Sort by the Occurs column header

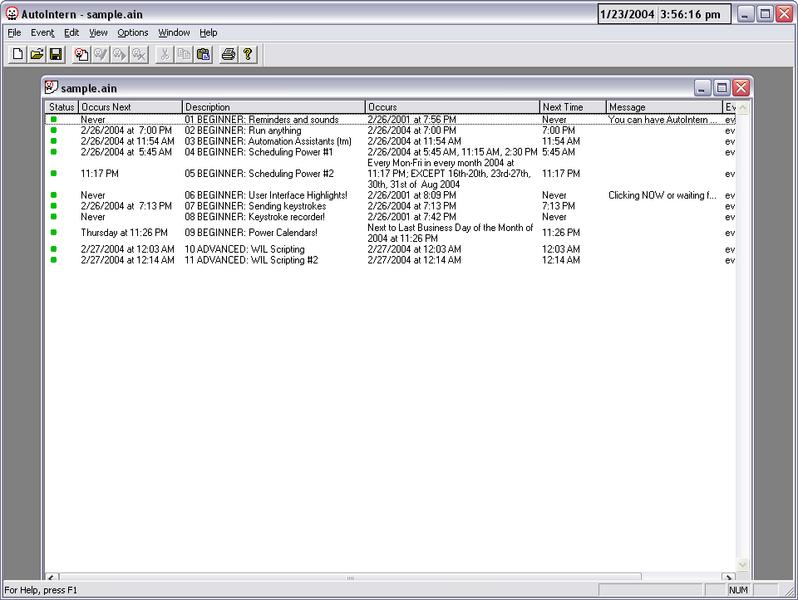tap(452, 107)
